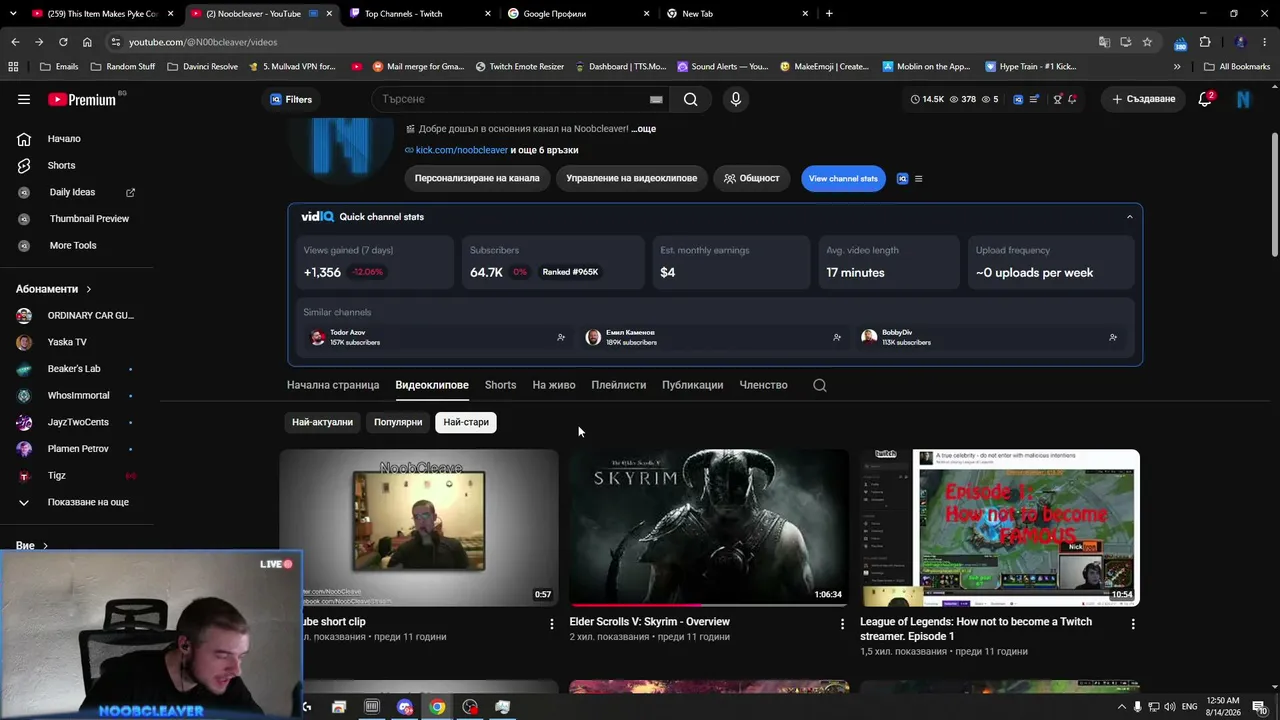
Task: Follow similar channel Емил Каменов
Action: tap(837, 337)
